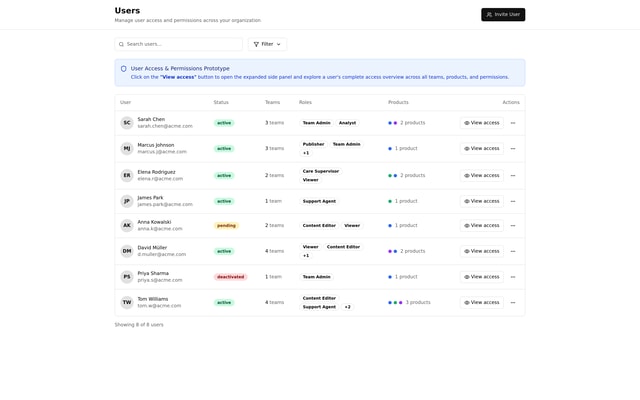View access for Marcus Johnson
The width and height of the screenshot is (640, 400).
click(482, 149)
